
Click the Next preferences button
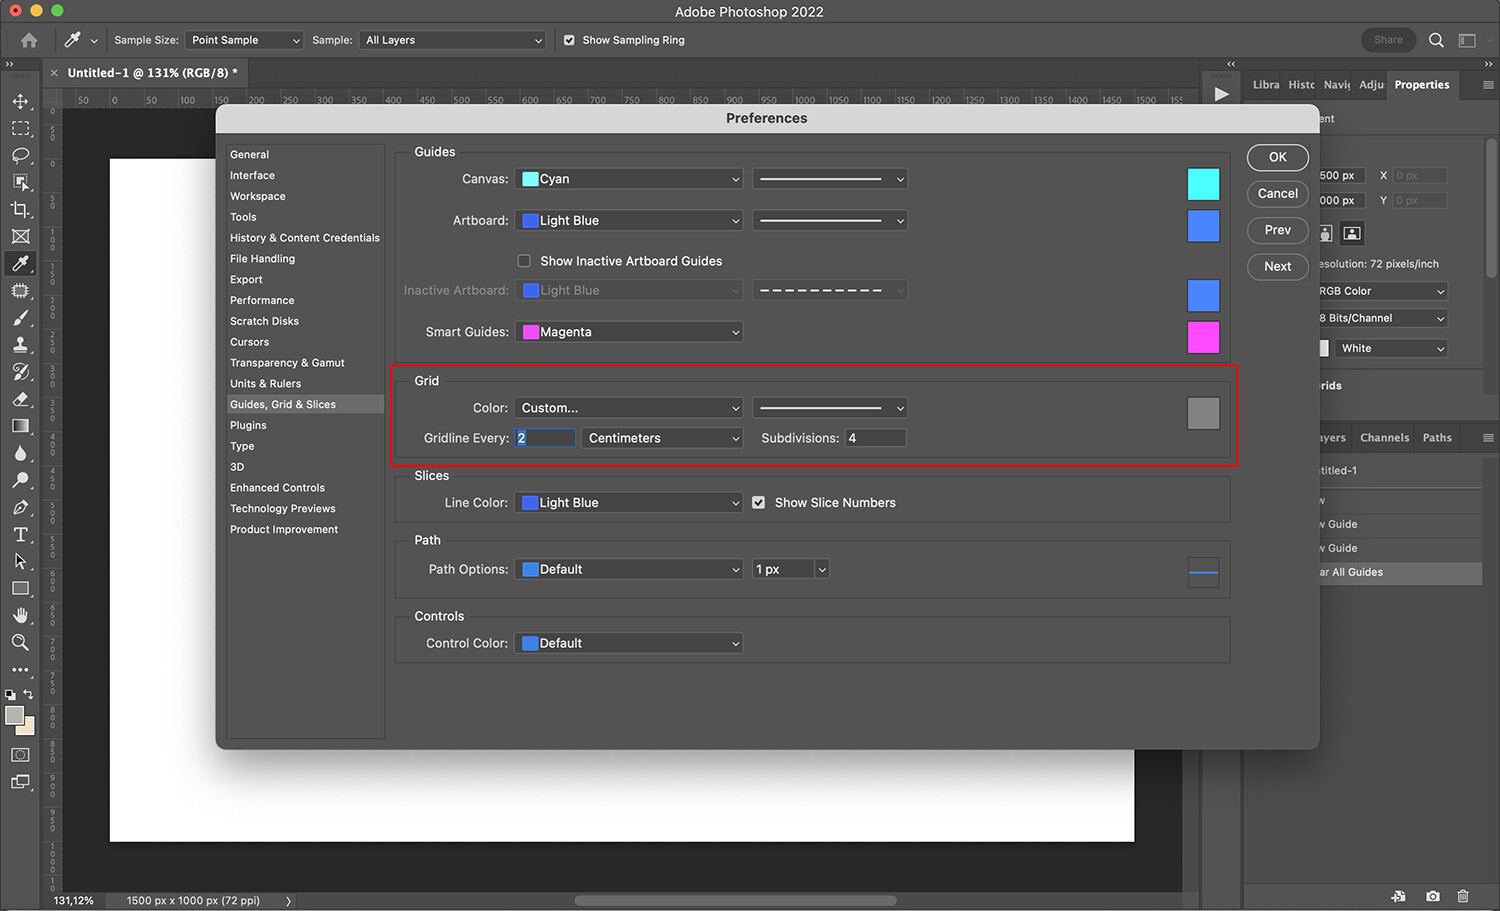tap(1277, 266)
